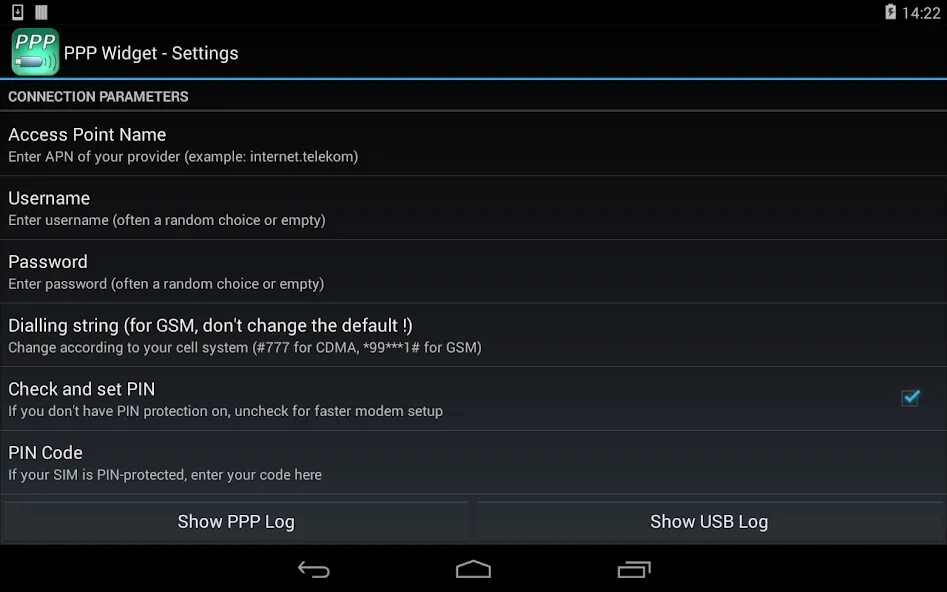This screenshot has height=592, width=947.
Task: Open the Dialling string setting
Action: 474,335
